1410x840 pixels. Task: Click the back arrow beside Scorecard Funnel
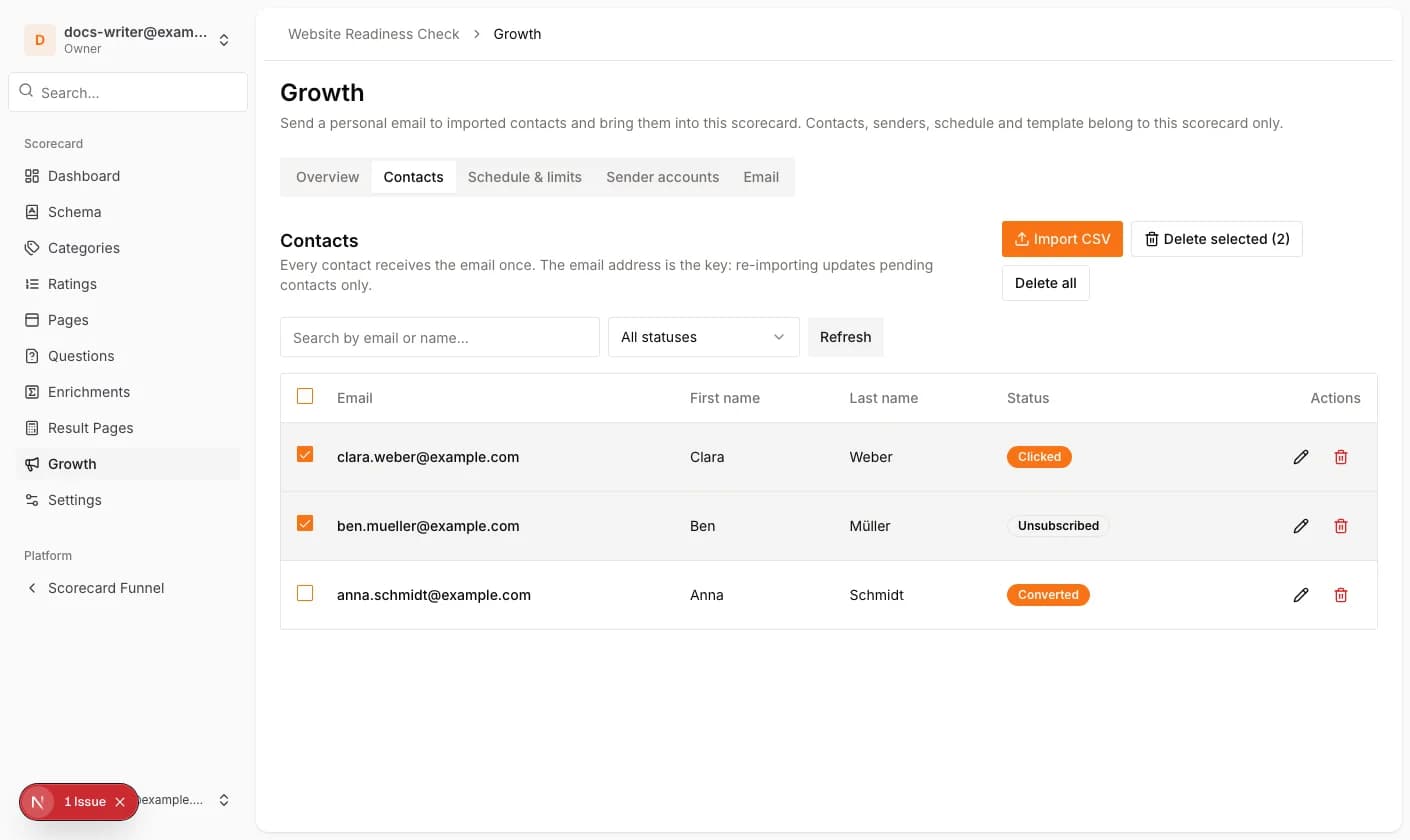click(x=32, y=588)
